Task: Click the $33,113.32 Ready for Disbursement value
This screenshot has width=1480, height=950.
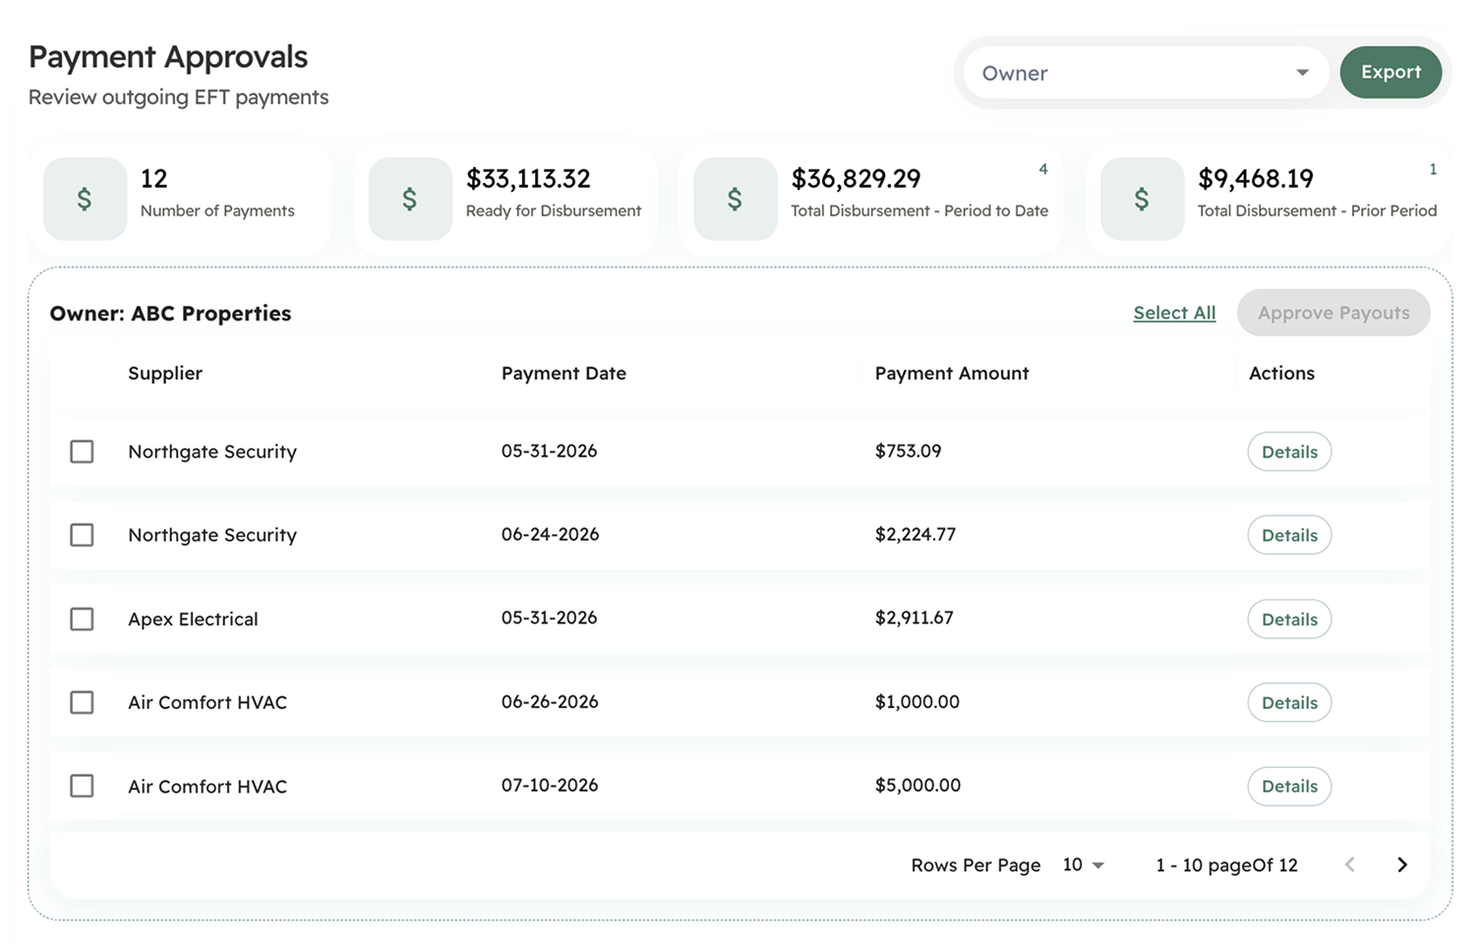Action: [x=528, y=179]
